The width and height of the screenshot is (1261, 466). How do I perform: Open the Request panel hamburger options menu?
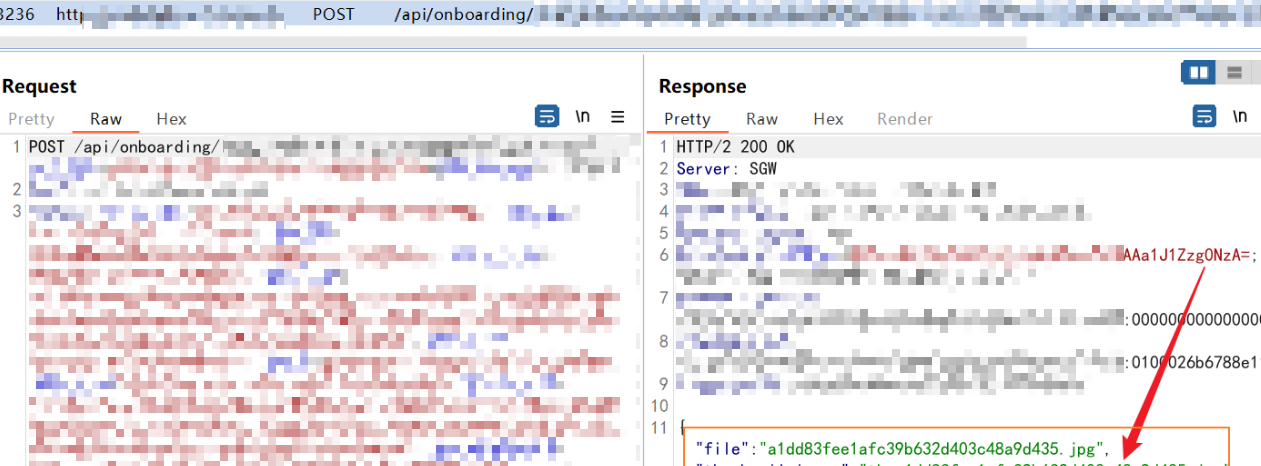[x=618, y=117]
